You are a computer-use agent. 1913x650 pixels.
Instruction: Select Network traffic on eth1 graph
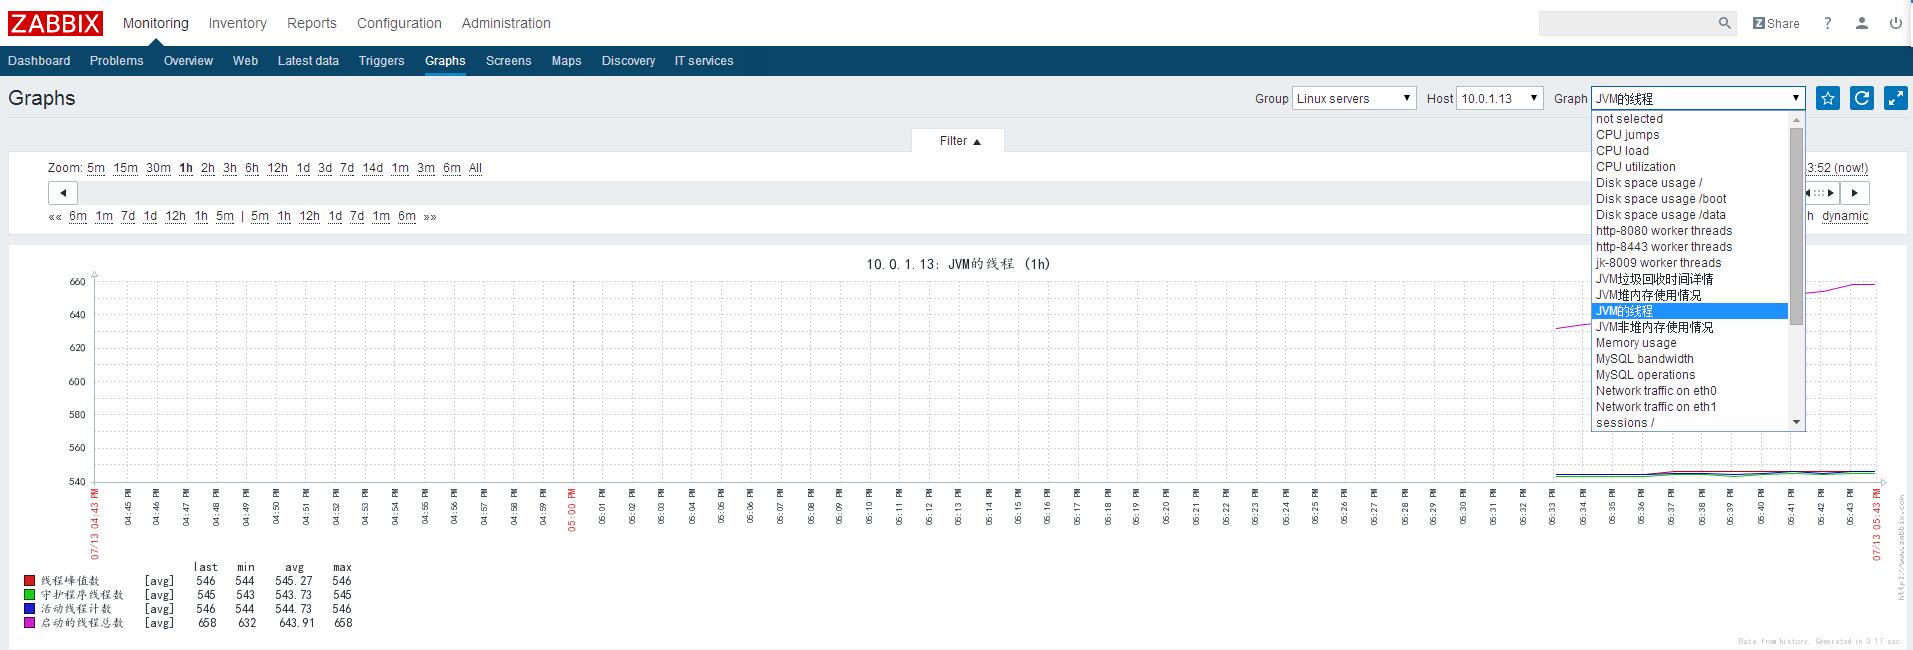[x=1690, y=407]
